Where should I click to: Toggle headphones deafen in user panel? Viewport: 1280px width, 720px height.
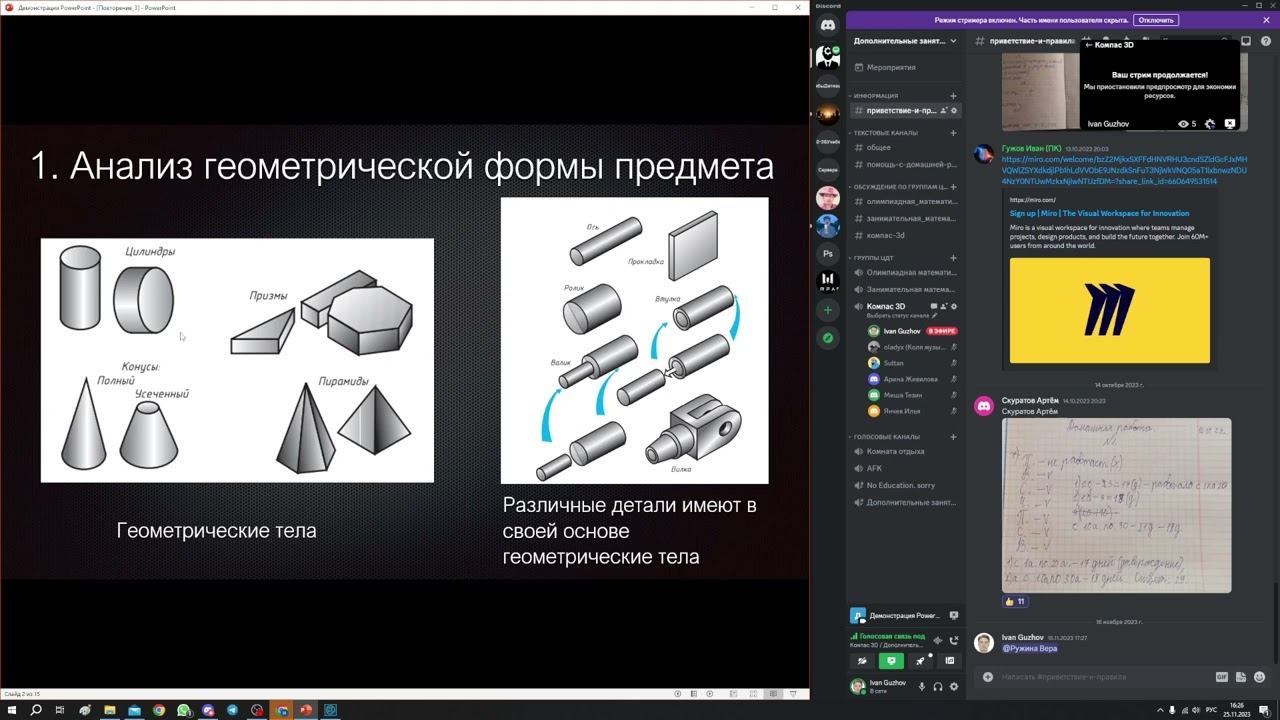pyautogui.click(x=938, y=686)
